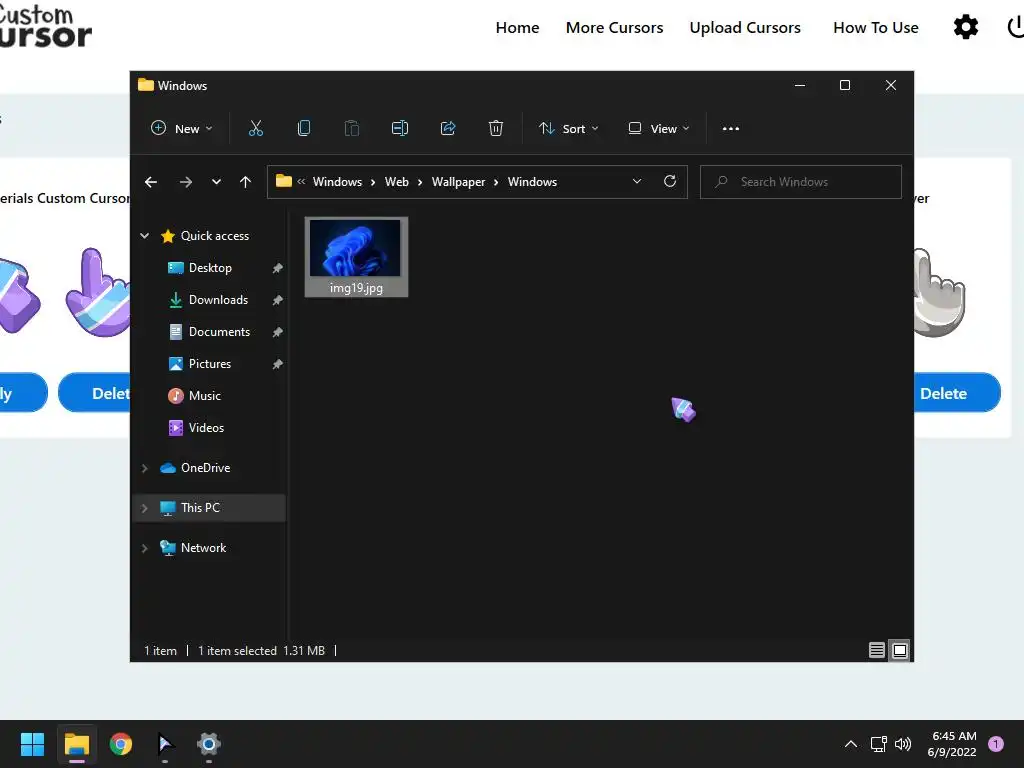
Task: Show hidden system tray icons
Action: [x=851, y=744]
